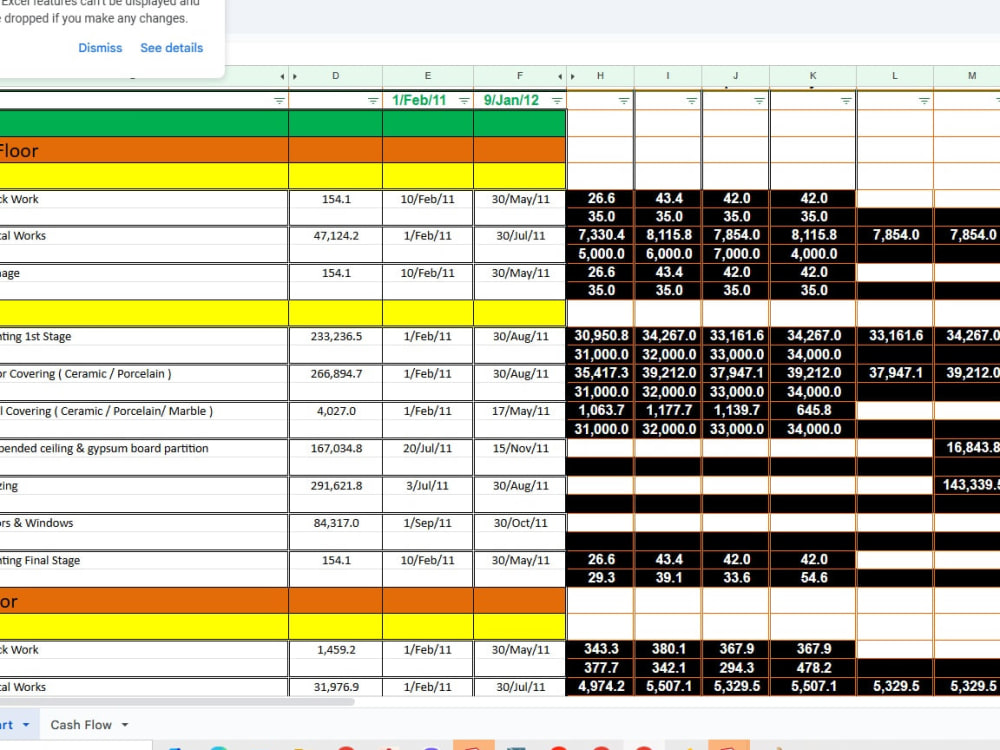Select black cell showing 645.8
The width and height of the screenshot is (1000, 750).
coord(813,410)
